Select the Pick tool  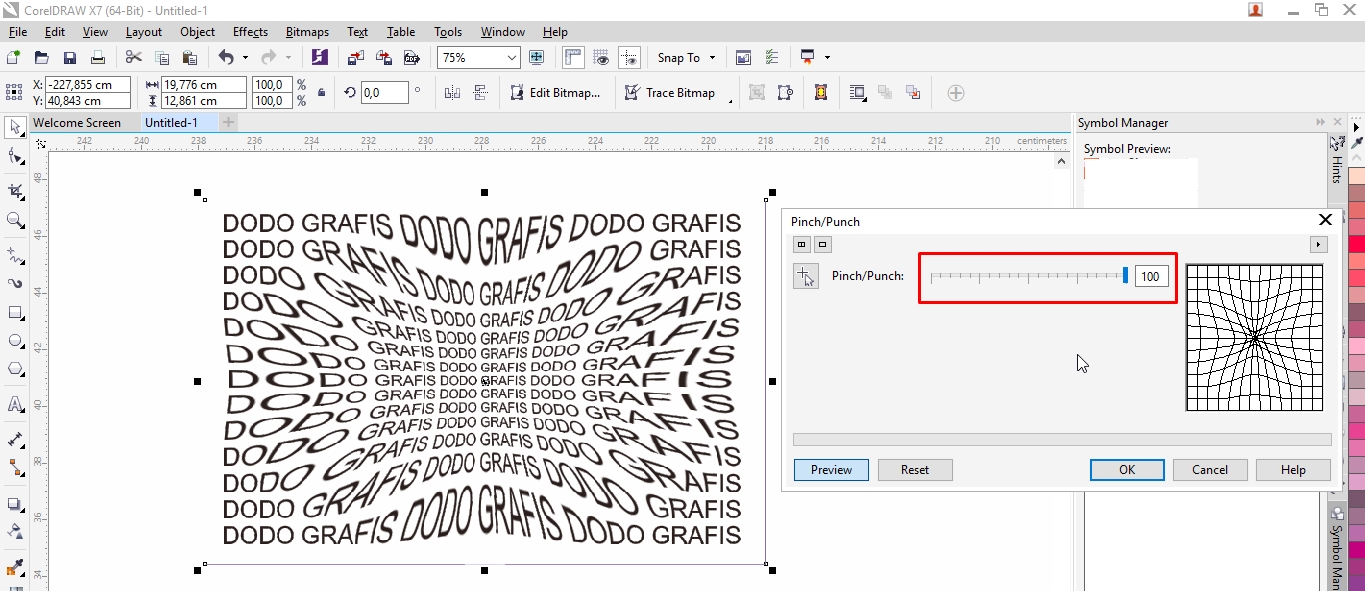14,127
